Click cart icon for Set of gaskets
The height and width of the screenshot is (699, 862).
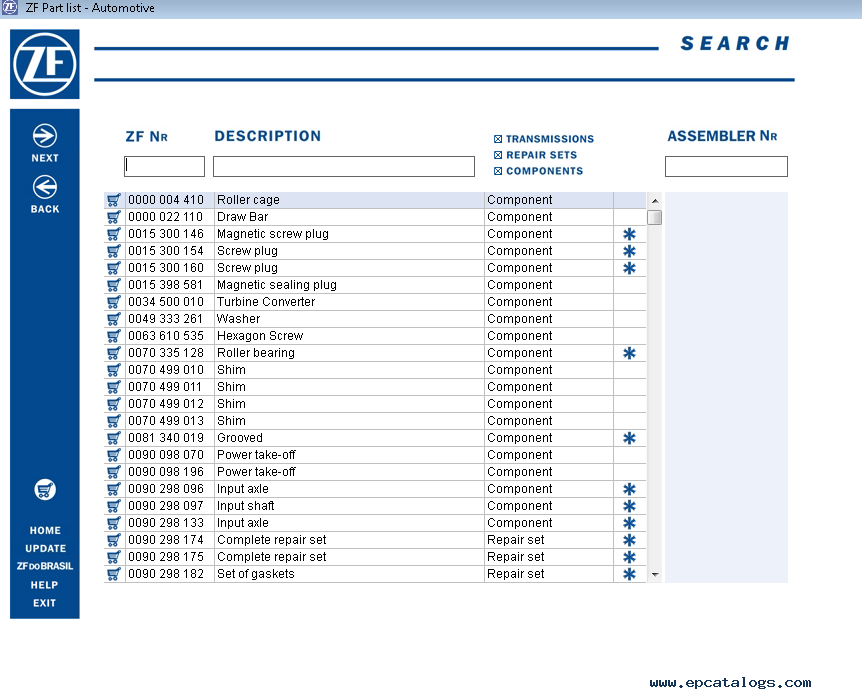click(x=114, y=574)
